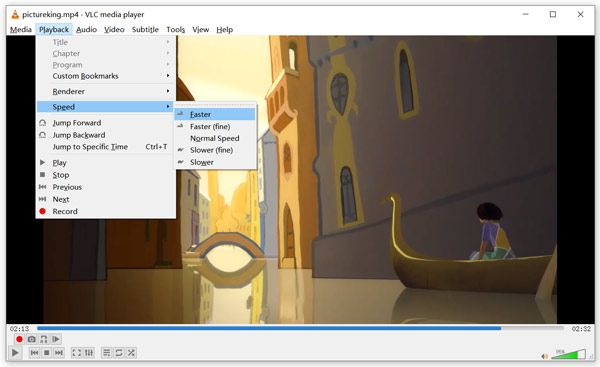Click the main Play button in the control bar
Screen dimensions: 600x367
click(15, 352)
